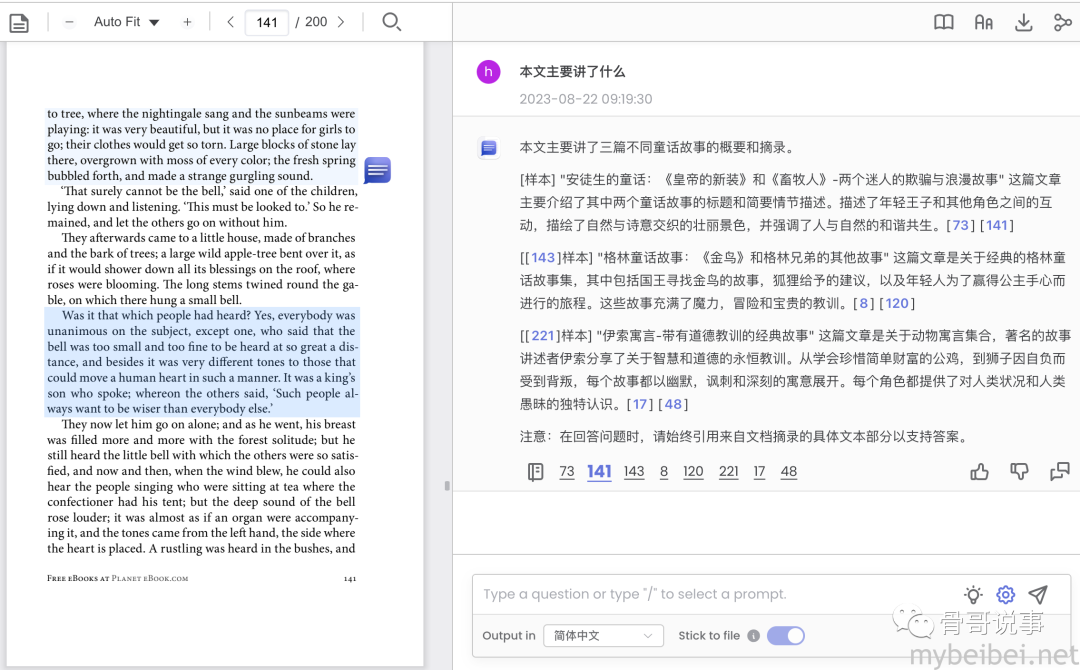
Task: Open citation link [120] in answer
Action: (897, 303)
